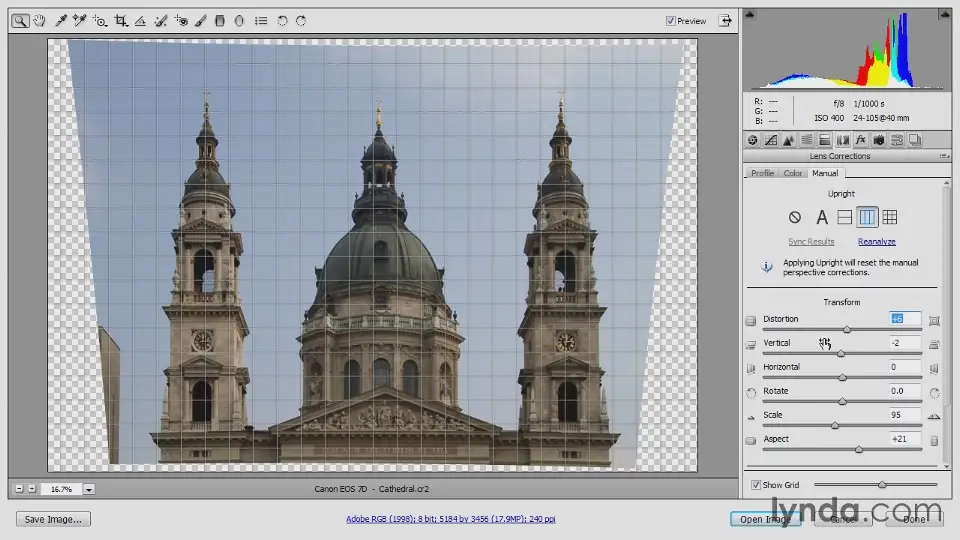Switch to the Color tab
Screen dimensions: 960x540
792,173
